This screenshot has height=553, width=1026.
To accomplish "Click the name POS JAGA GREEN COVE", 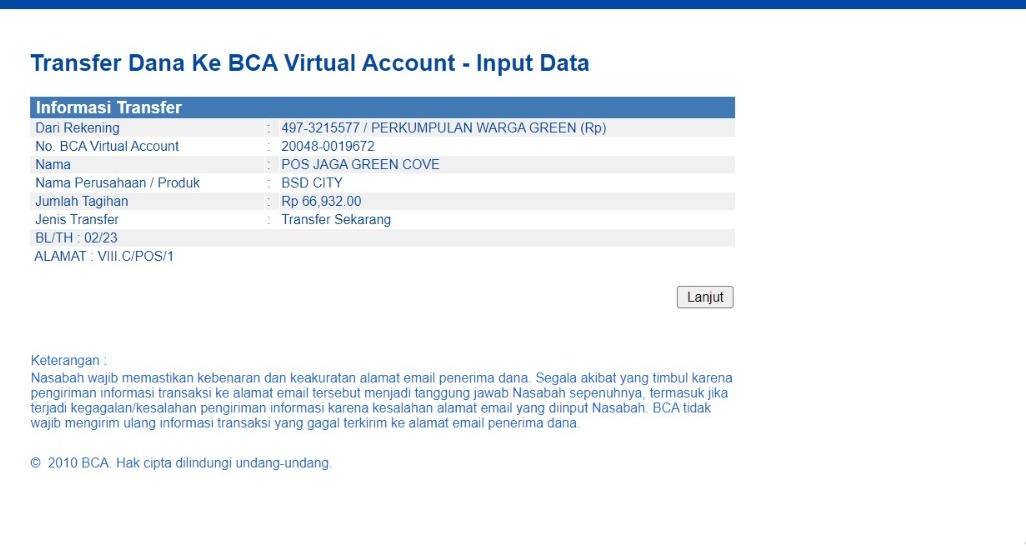I will coord(360,164).
